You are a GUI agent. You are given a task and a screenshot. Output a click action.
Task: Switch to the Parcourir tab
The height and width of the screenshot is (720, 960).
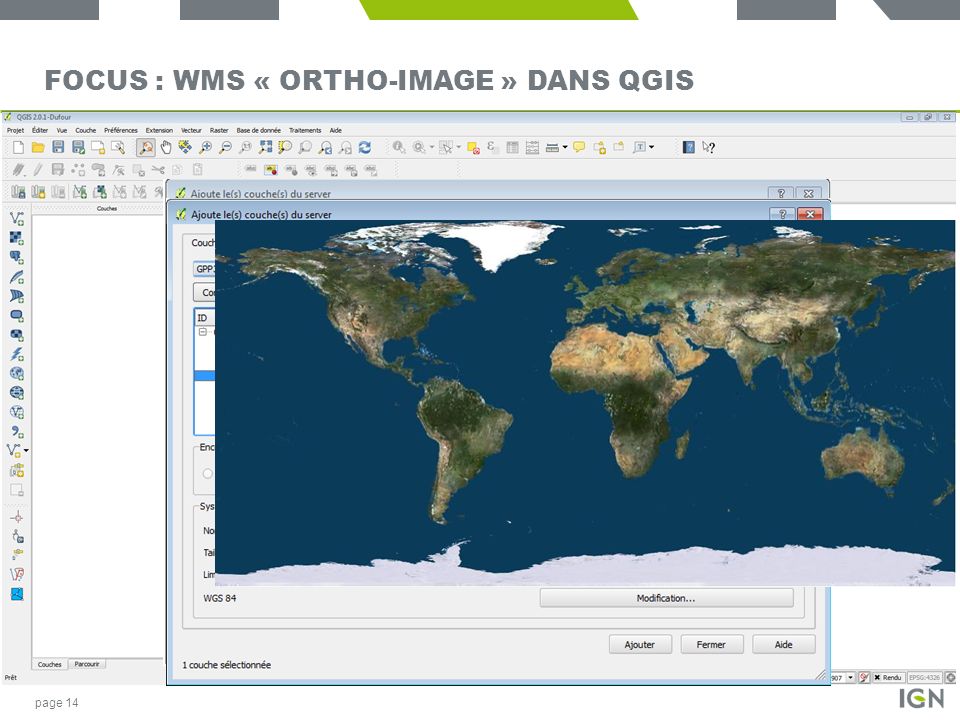pyautogui.click(x=88, y=664)
